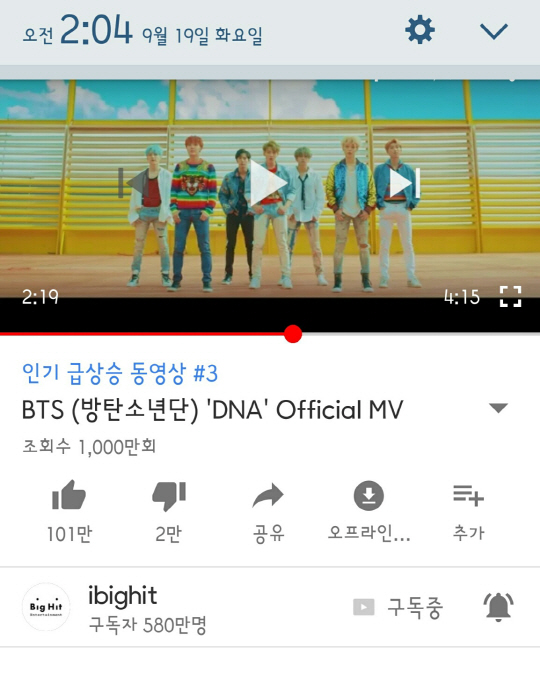The width and height of the screenshot is (540, 673).
Task: Share the video via 공유 arrow
Action: coord(268,496)
